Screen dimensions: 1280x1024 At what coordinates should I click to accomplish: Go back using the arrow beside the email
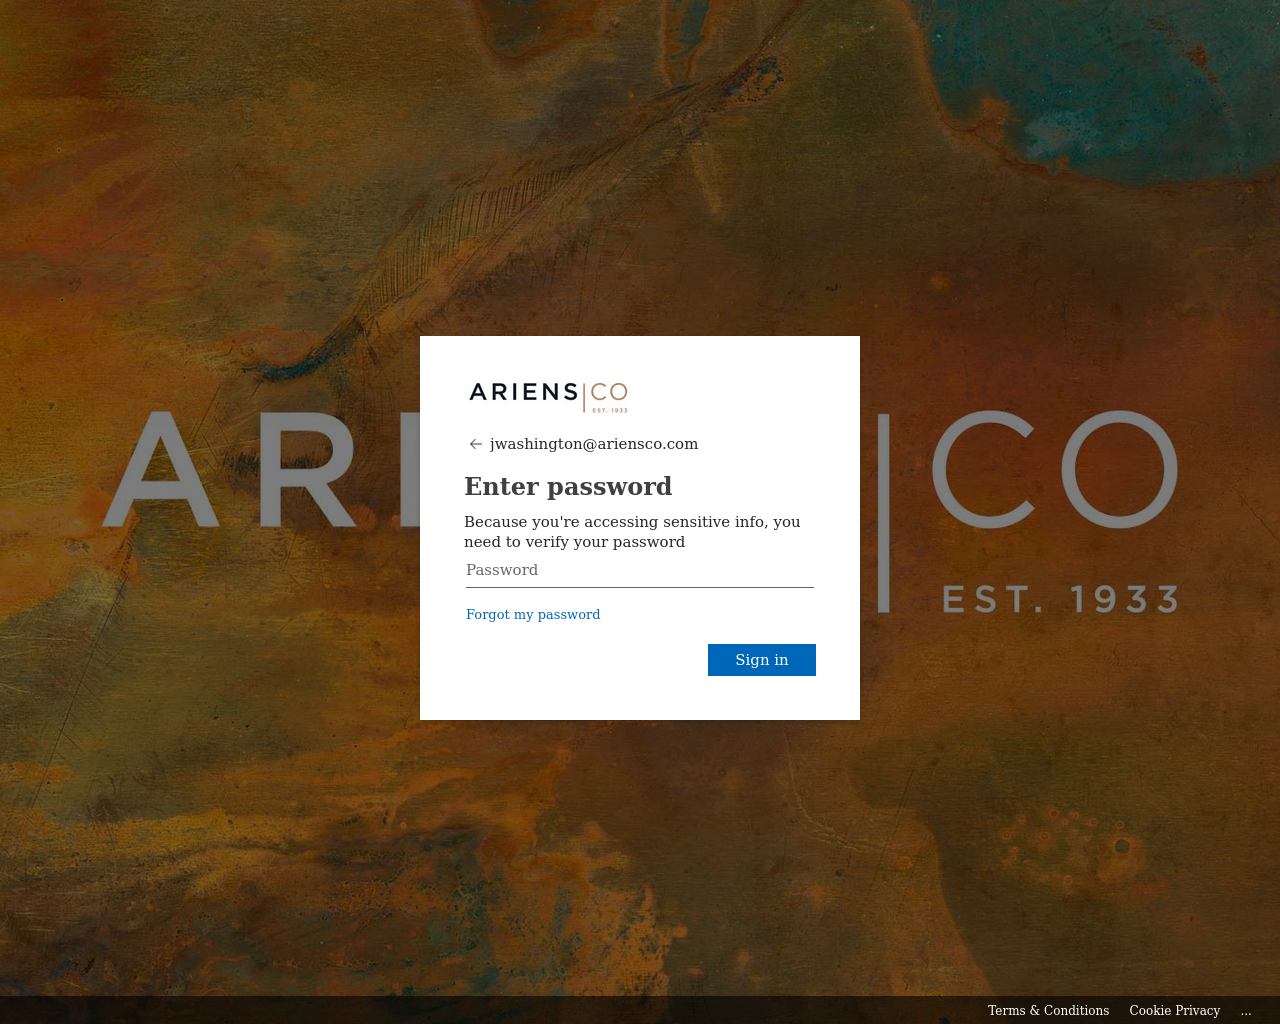(x=476, y=444)
